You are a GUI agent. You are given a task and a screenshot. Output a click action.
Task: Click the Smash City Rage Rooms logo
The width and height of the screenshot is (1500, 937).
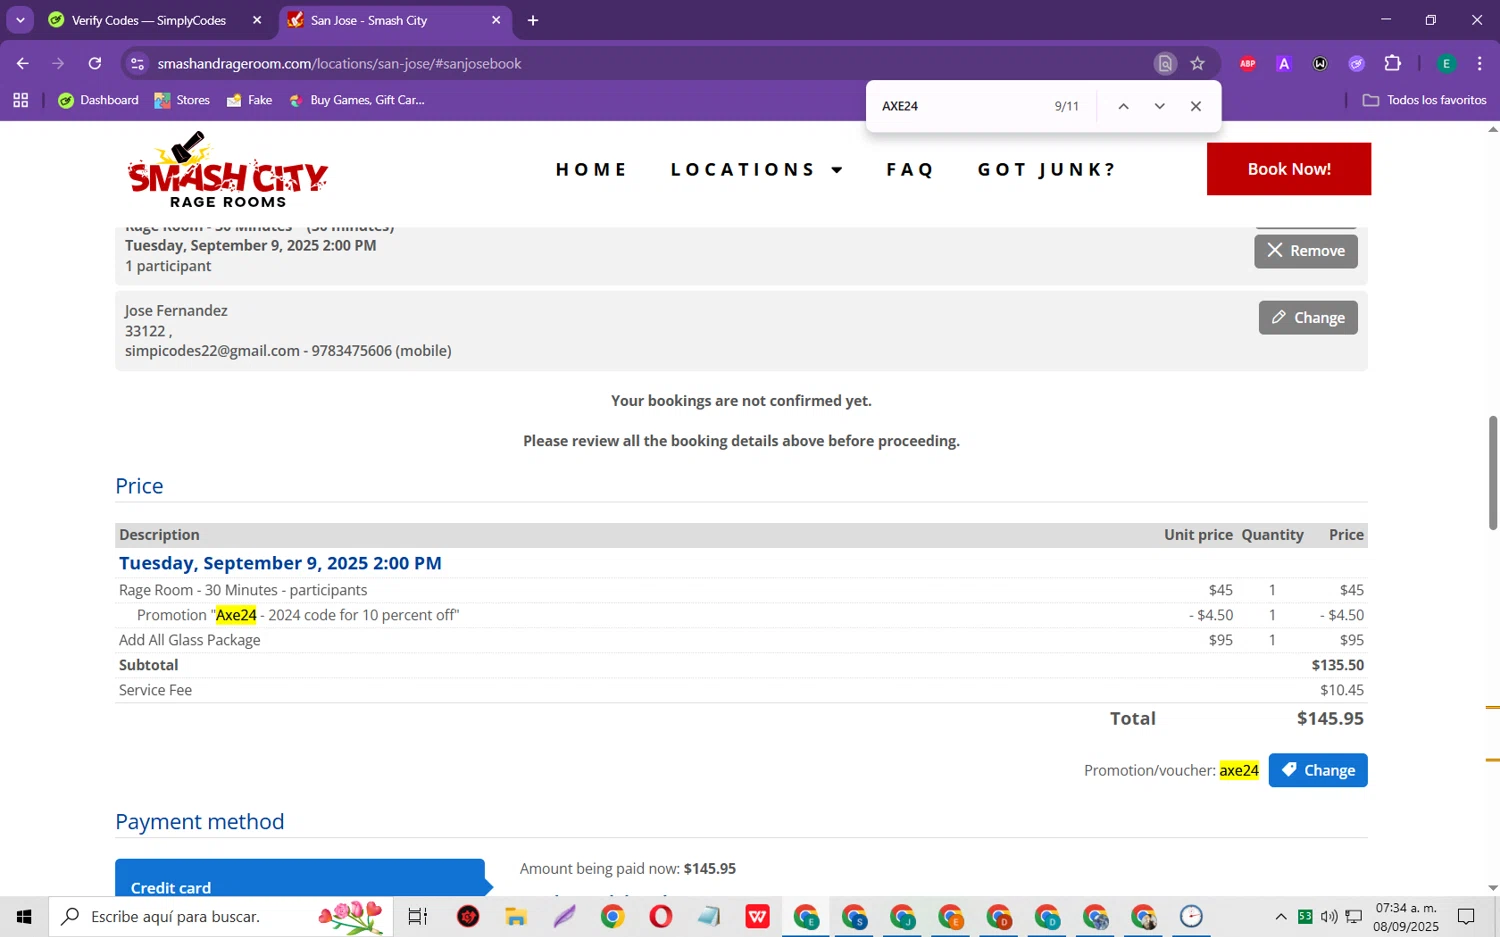[x=228, y=170]
